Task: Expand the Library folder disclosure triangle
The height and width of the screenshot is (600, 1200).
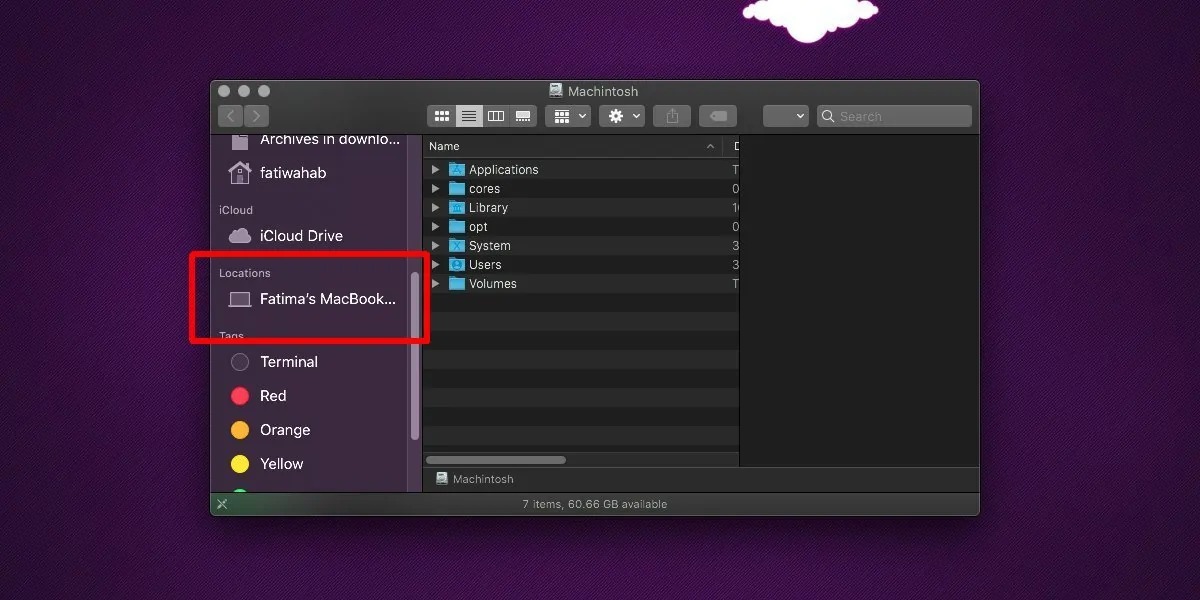Action: (x=435, y=208)
